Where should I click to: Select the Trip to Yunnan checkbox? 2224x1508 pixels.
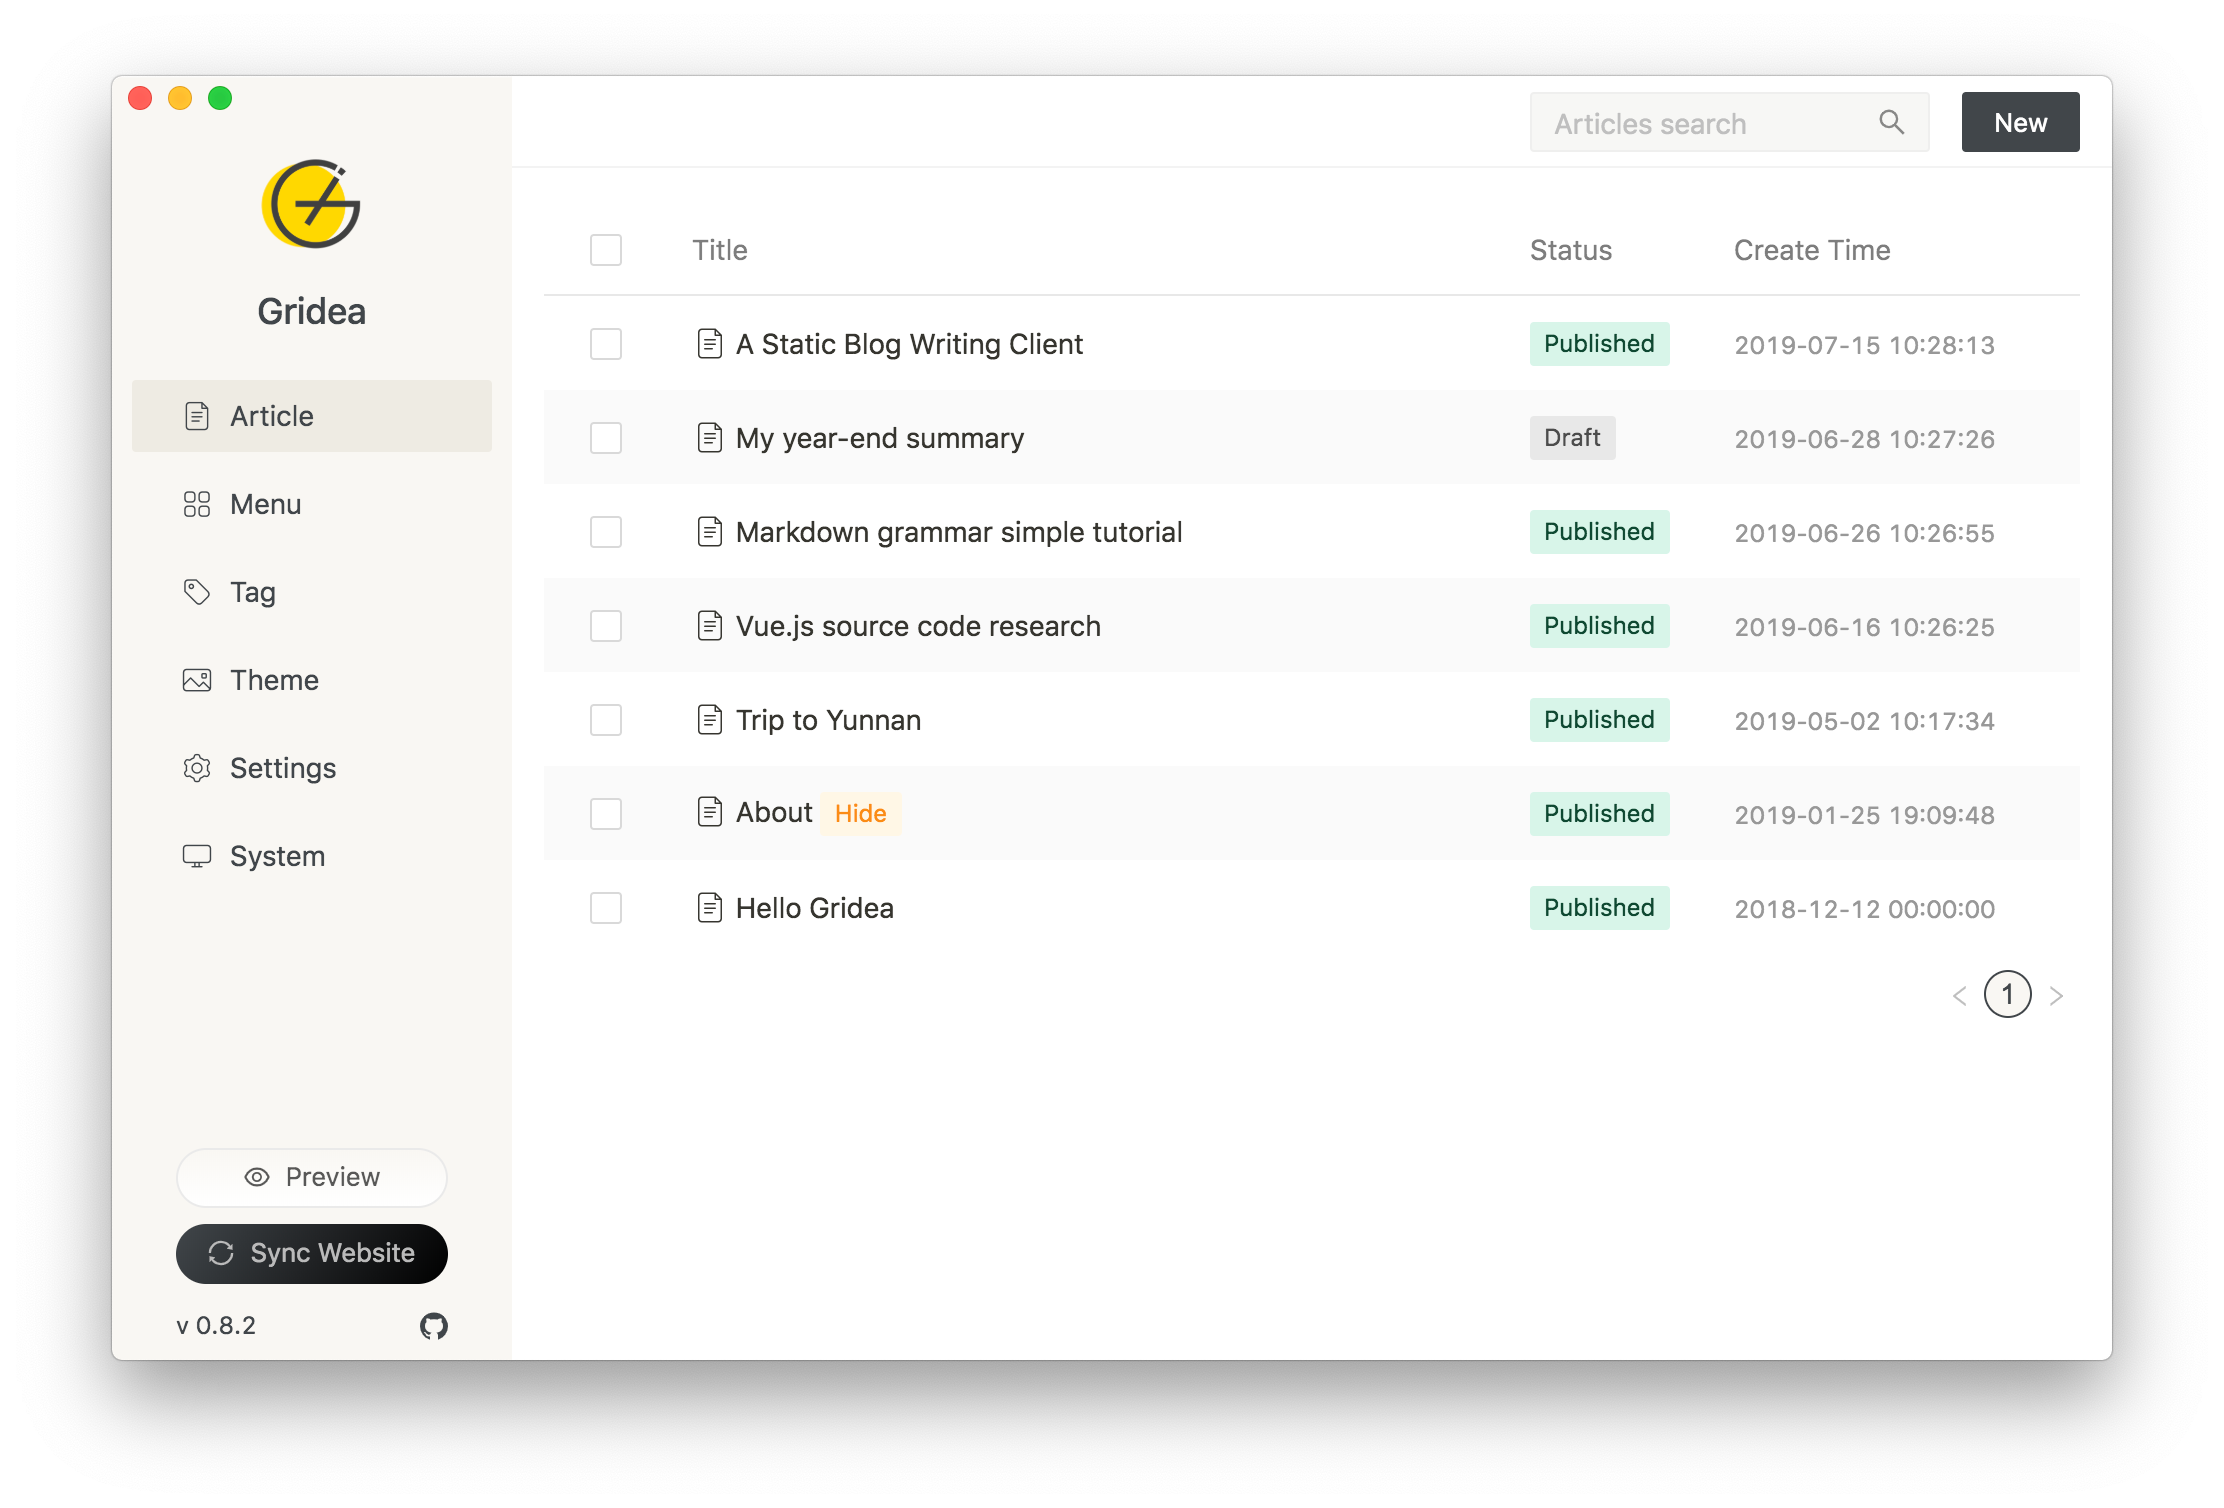coord(606,720)
